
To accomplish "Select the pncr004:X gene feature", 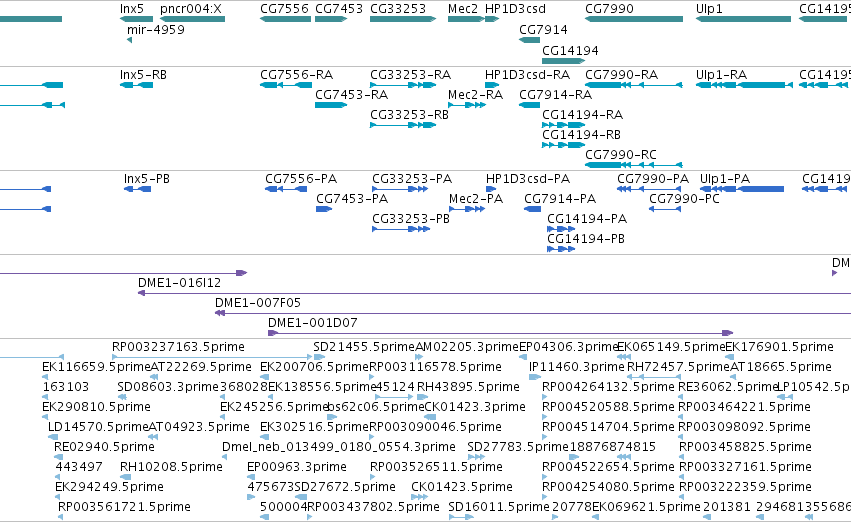I will coord(192,19).
